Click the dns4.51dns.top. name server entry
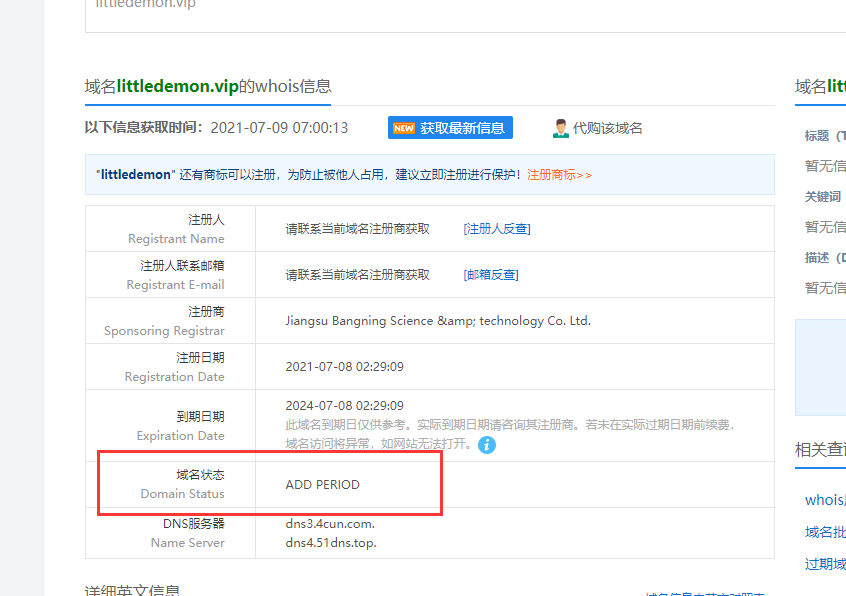The width and height of the screenshot is (846, 596). pos(331,543)
